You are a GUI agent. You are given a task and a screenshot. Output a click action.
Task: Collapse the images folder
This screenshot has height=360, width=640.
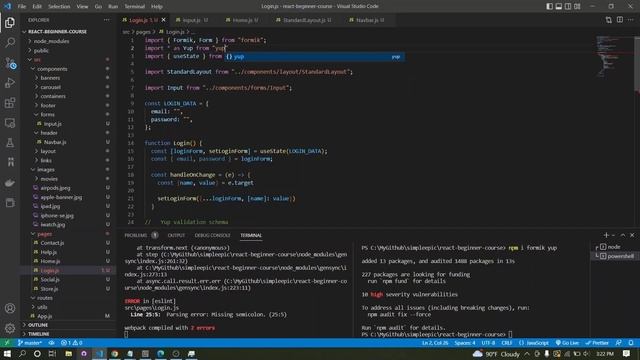(x=46, y=170)
